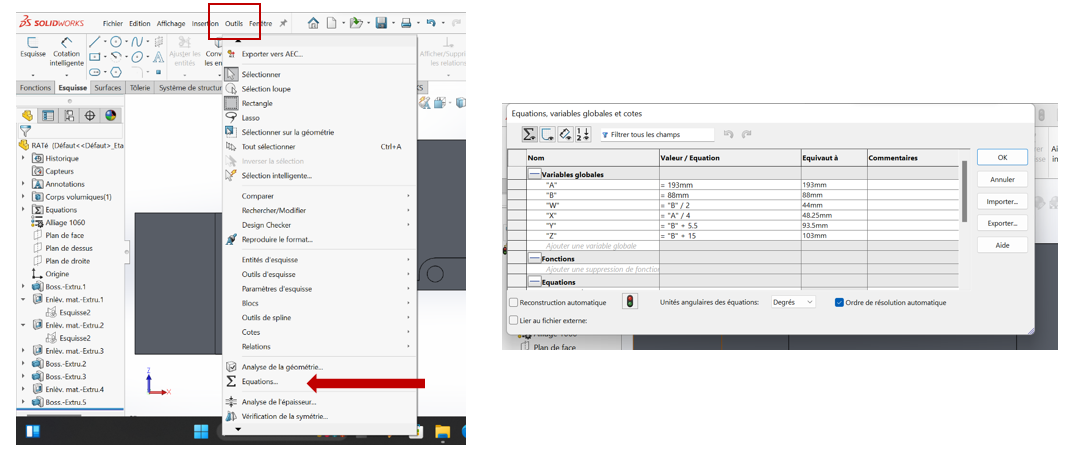Switch to the Surfaces tab

pyautogui.click(x=107, y=88)
